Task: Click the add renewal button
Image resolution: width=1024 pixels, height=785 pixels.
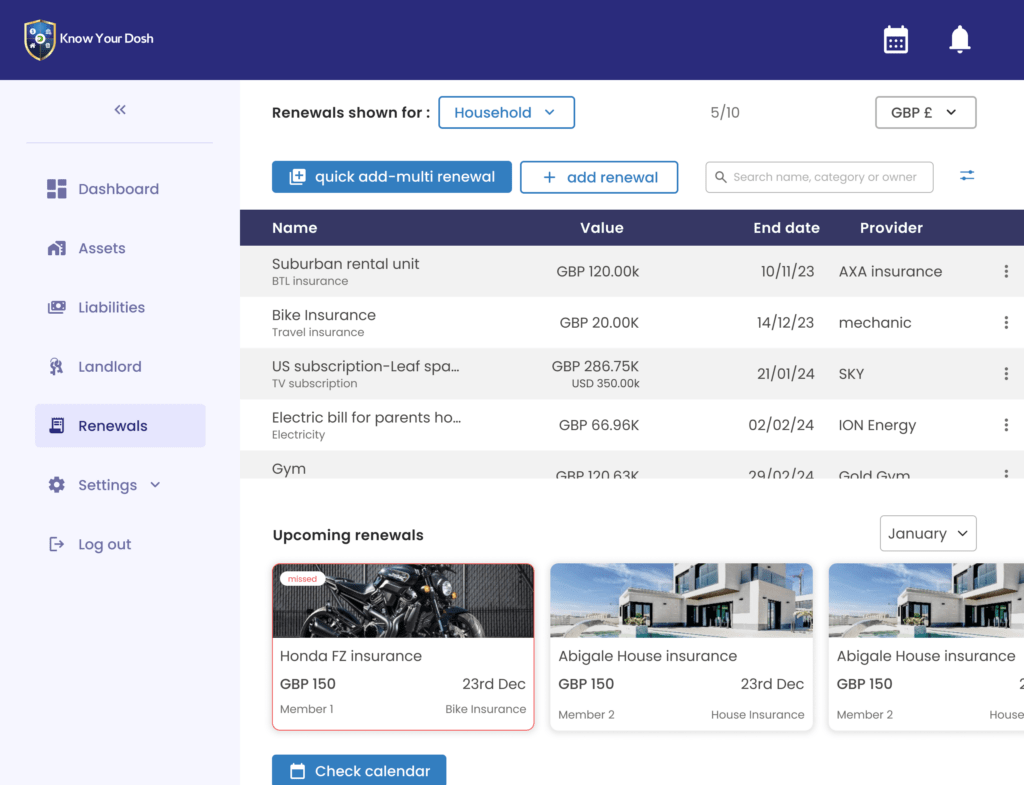Action: tap(598, 177)
